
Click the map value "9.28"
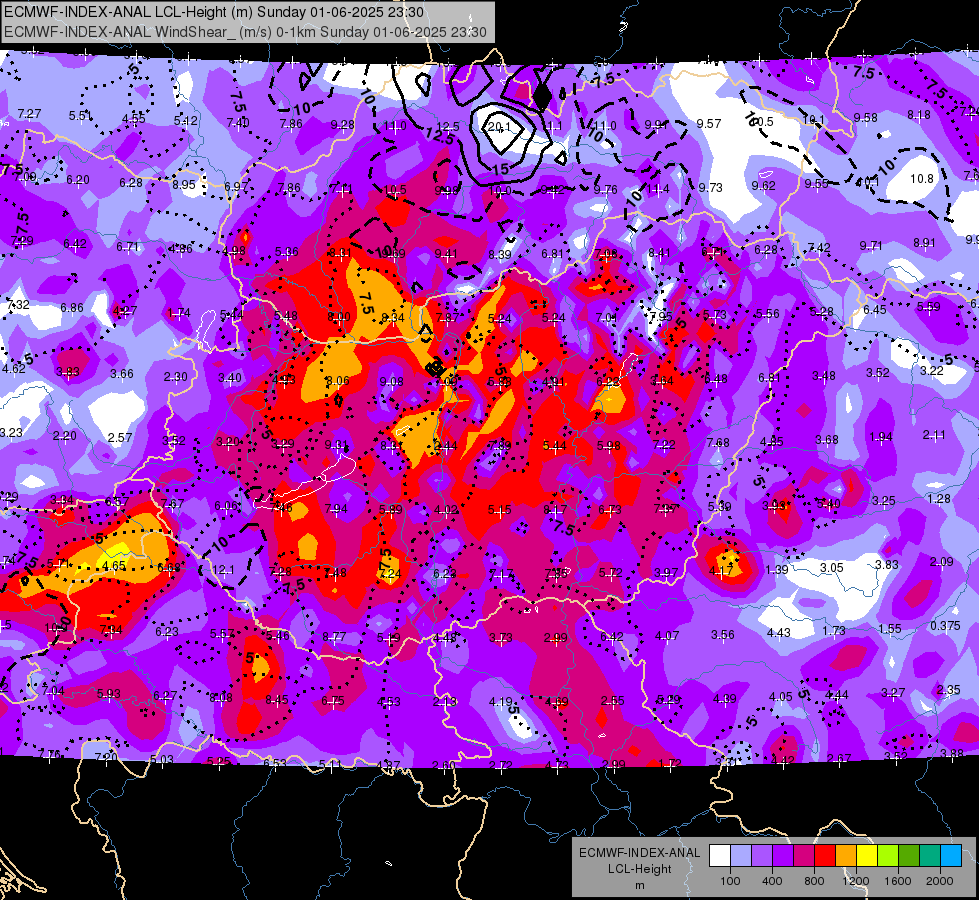click(x=342, y=124)
